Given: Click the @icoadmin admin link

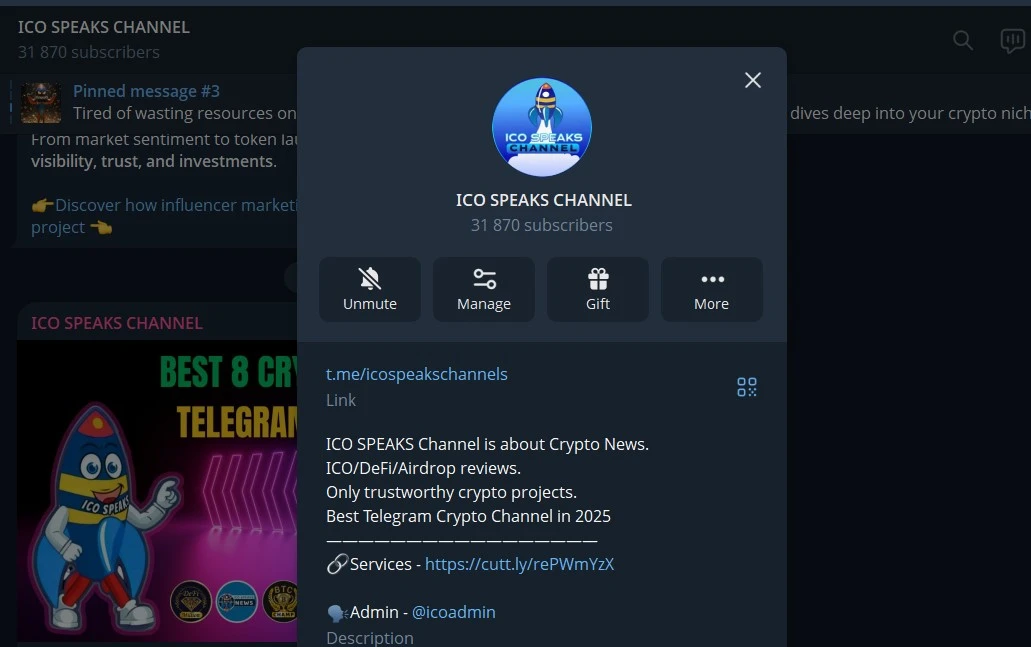Looking at the screenshot, I should click(x=453, y=611).
